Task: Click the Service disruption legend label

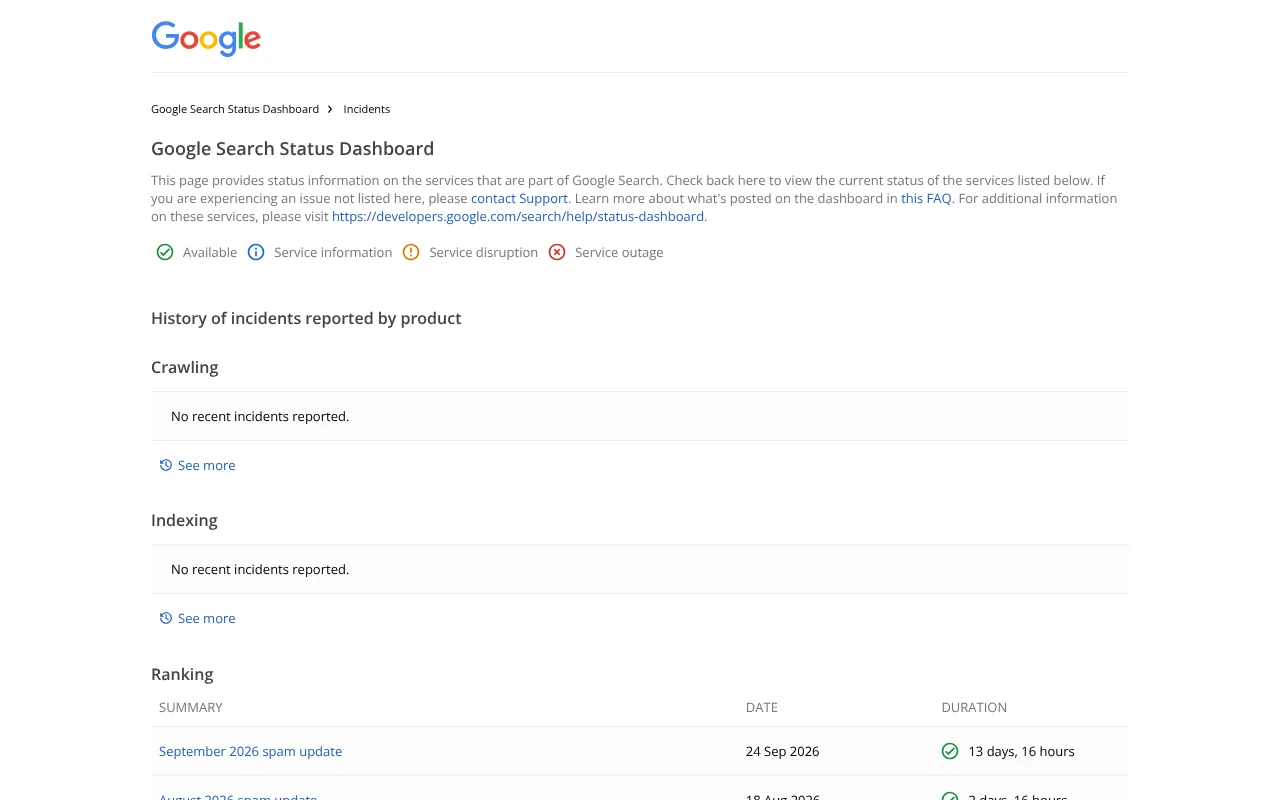Action: point(484,252)
